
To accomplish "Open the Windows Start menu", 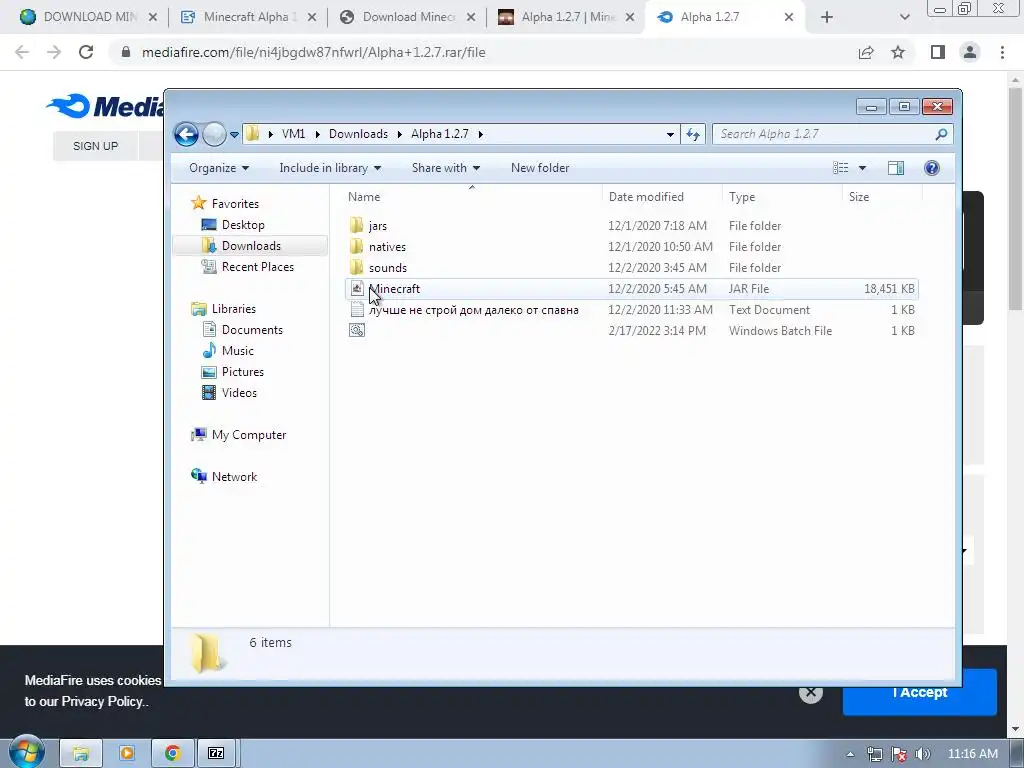I will (x=27, y=752).
